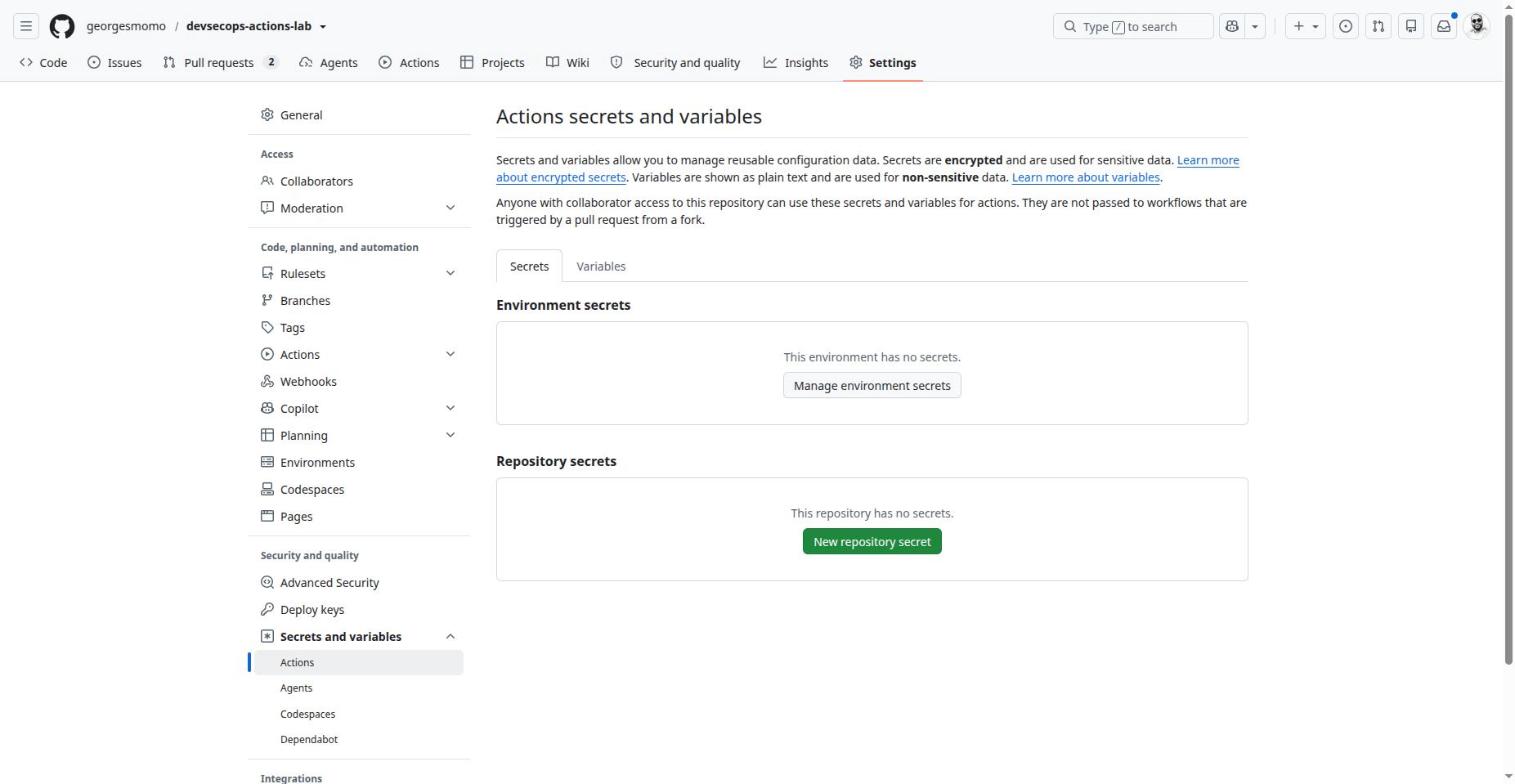Select Dependabot under Secrets and variables
Screen dimensions: 1515x784
click(359, 739)
